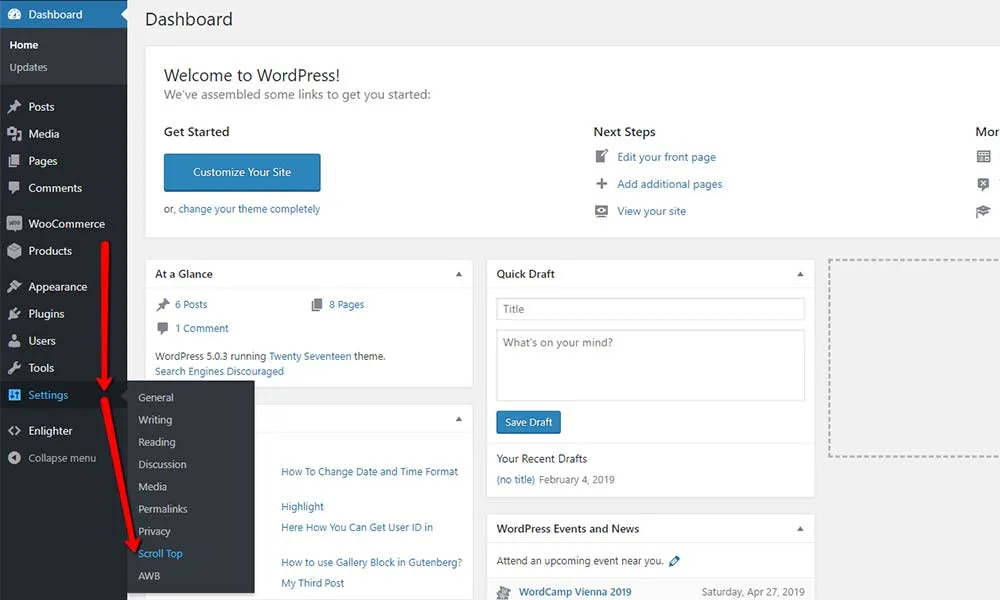1000x600 pixels.
Task: Click the edit icon beside front page link
Action: [601, 156]
